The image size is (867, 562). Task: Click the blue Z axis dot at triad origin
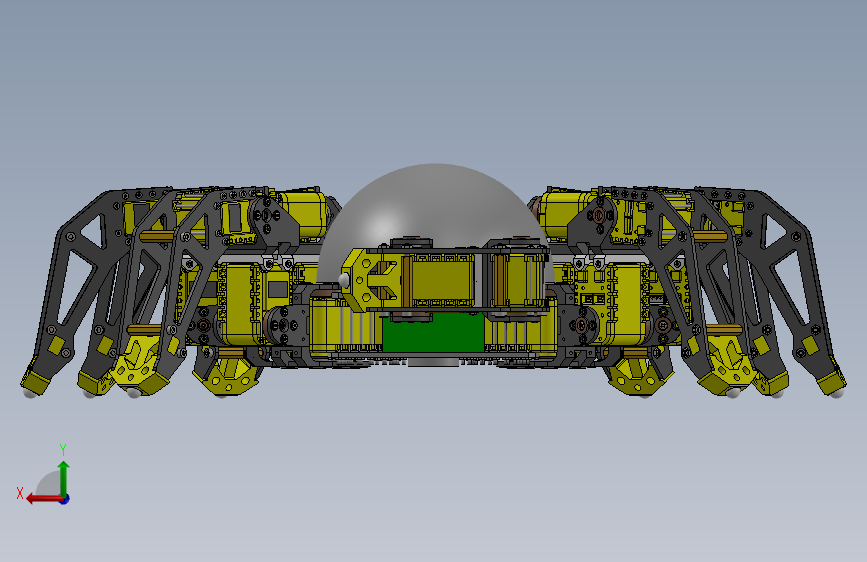pos(65,499)
